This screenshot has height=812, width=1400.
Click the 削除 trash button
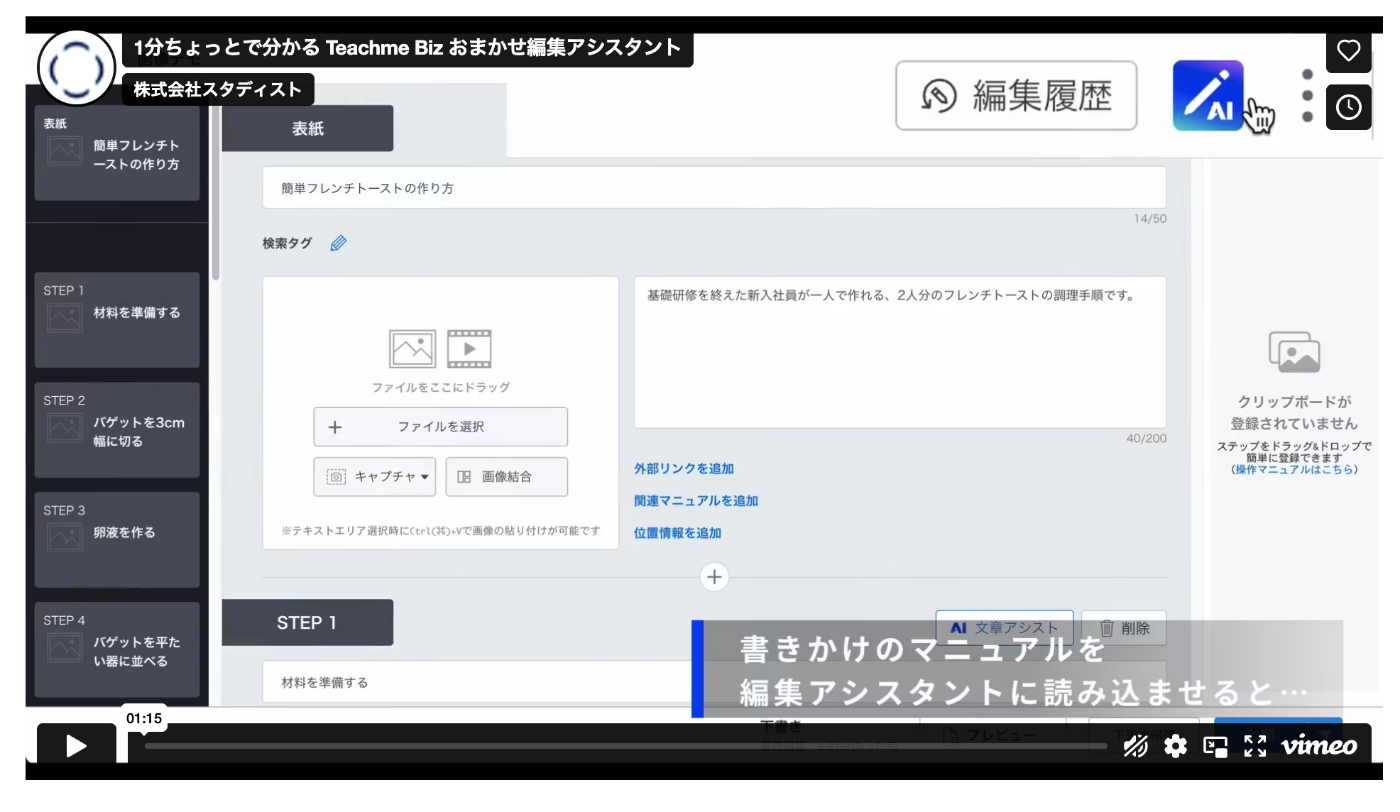(1124, 628)
